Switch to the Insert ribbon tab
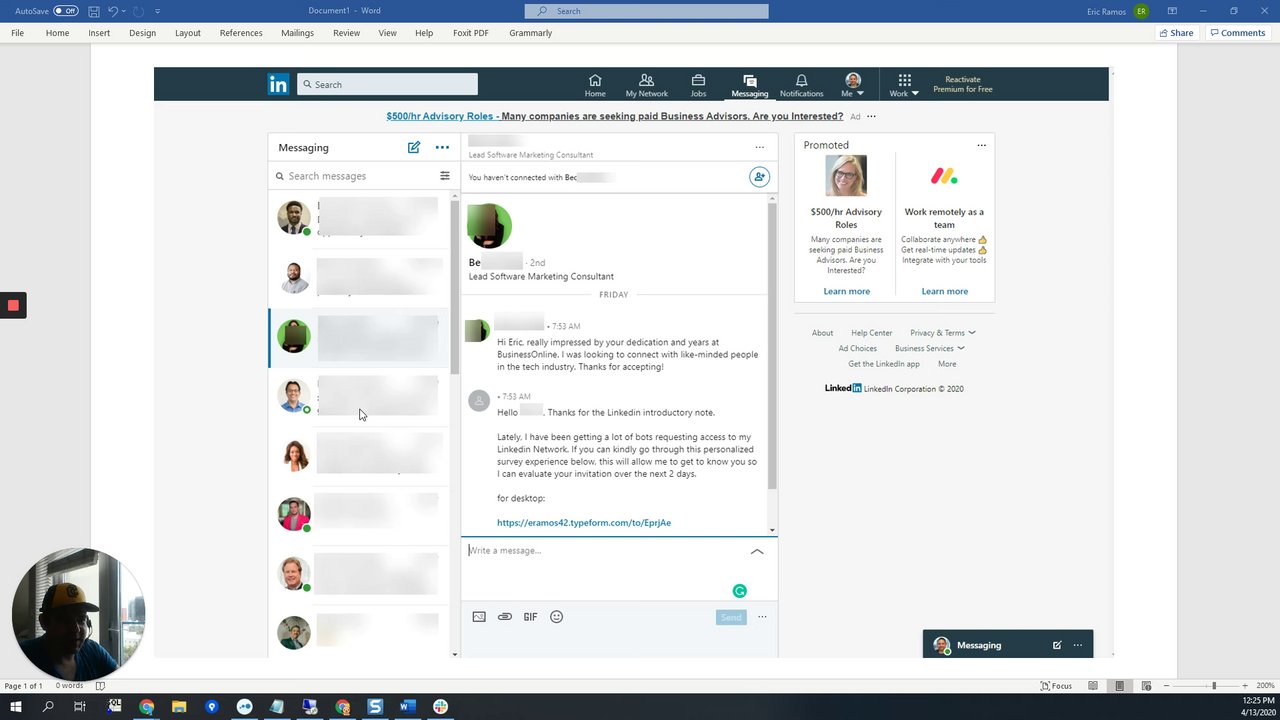The height and width of the screenshot is (720, 1280). tap(99, 33)
